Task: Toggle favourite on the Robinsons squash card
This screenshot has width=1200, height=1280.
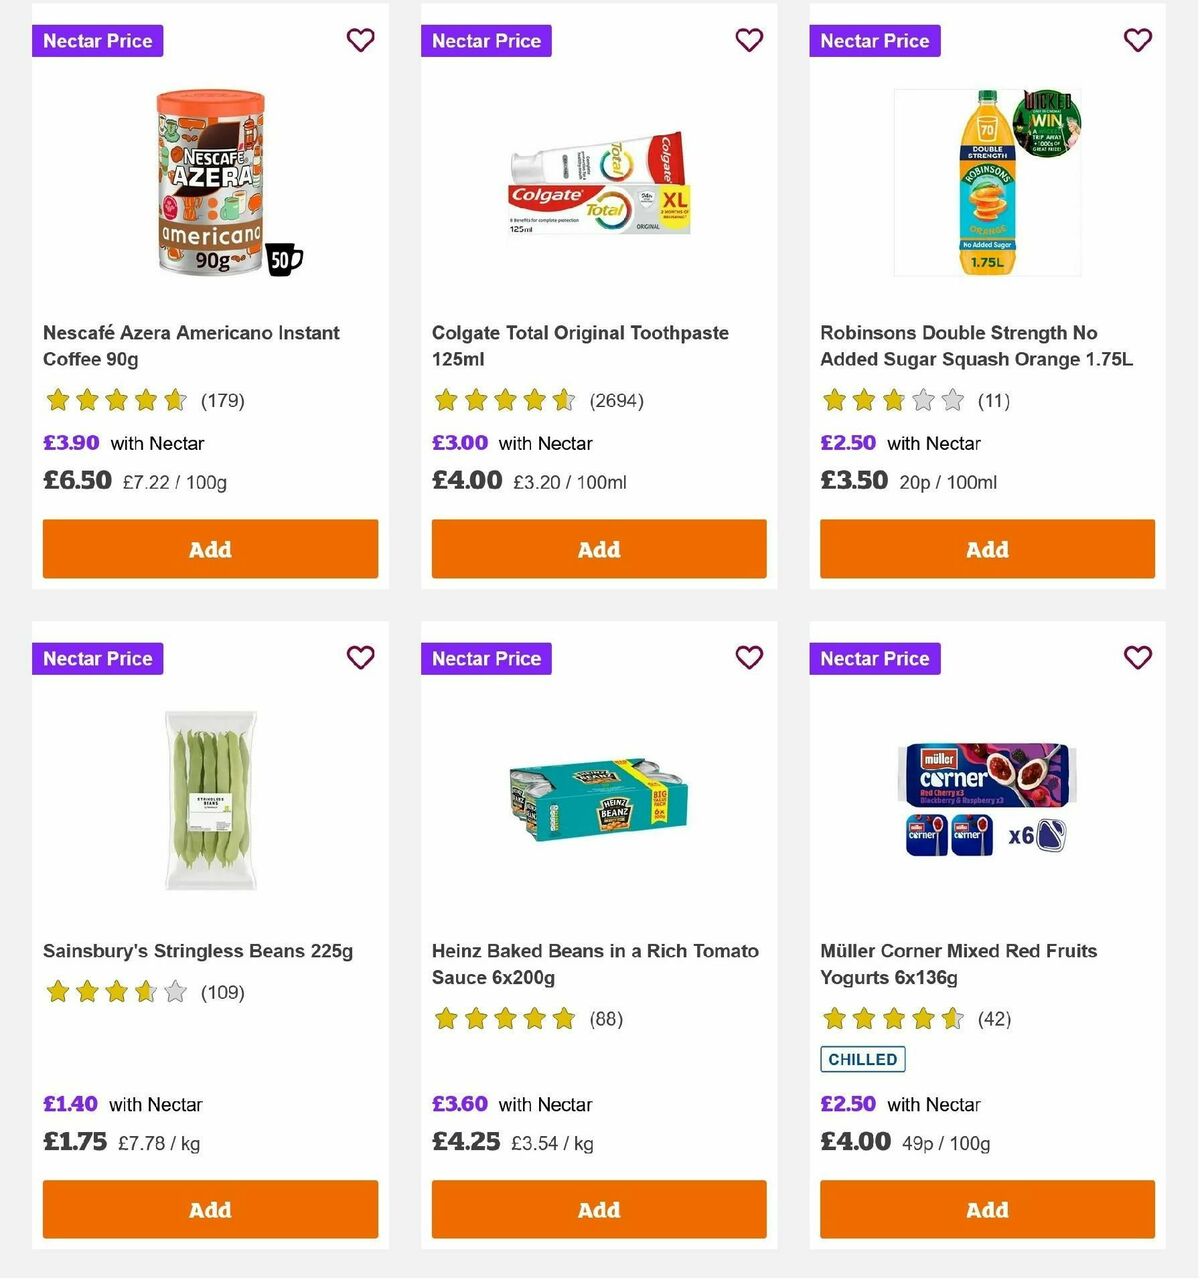Action: coord(1137,40)
